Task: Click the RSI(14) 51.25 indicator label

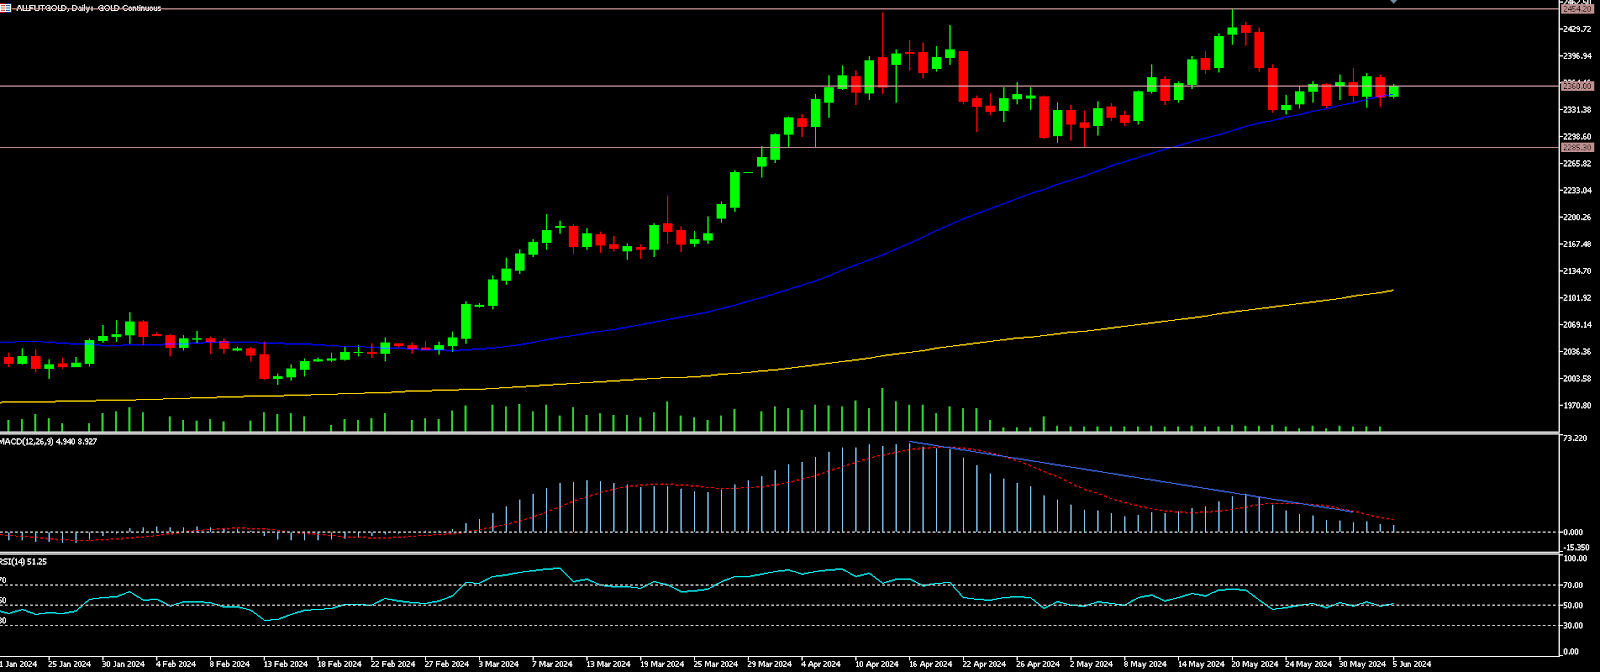Action: click(24, 562)
